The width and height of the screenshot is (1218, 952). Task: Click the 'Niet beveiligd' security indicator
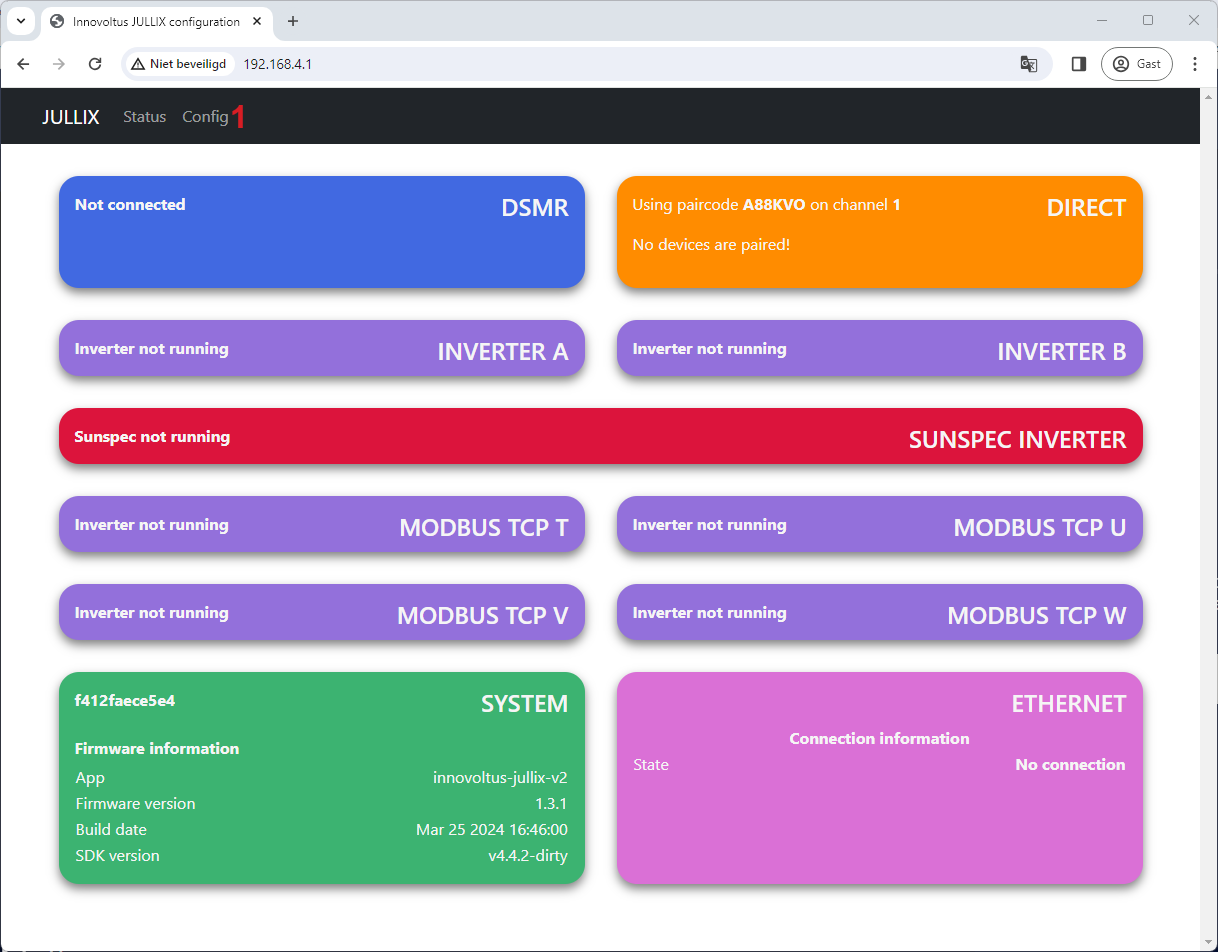pyautogui.click(x=179, y=64)
